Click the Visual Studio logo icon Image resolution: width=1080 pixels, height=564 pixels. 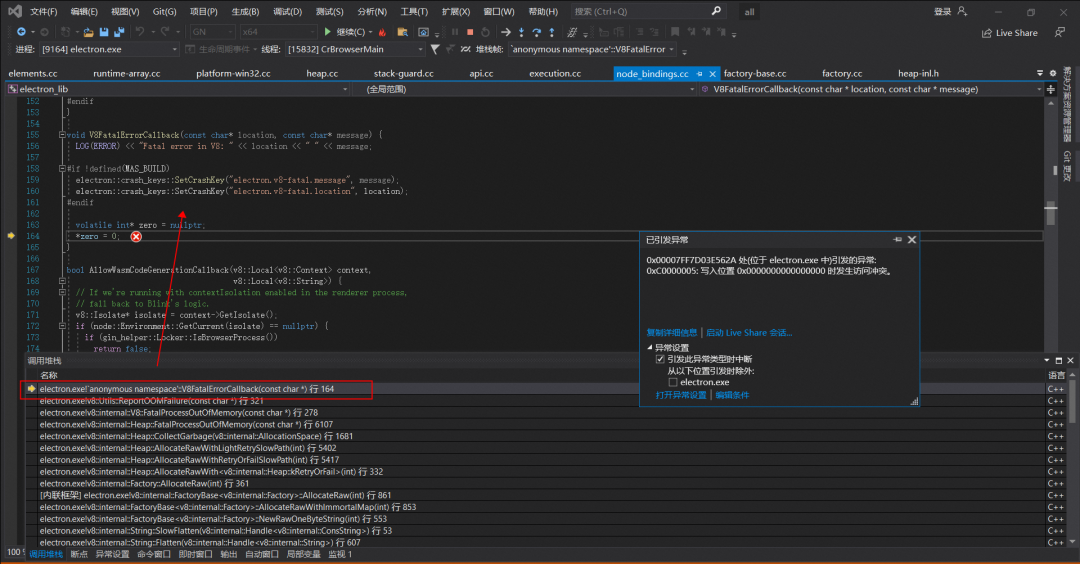14,11
